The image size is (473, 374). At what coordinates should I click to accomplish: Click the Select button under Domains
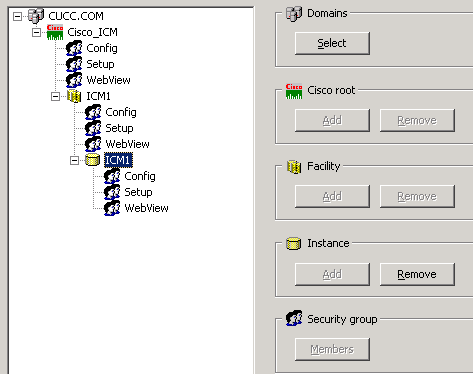click(x=332, y=43)
